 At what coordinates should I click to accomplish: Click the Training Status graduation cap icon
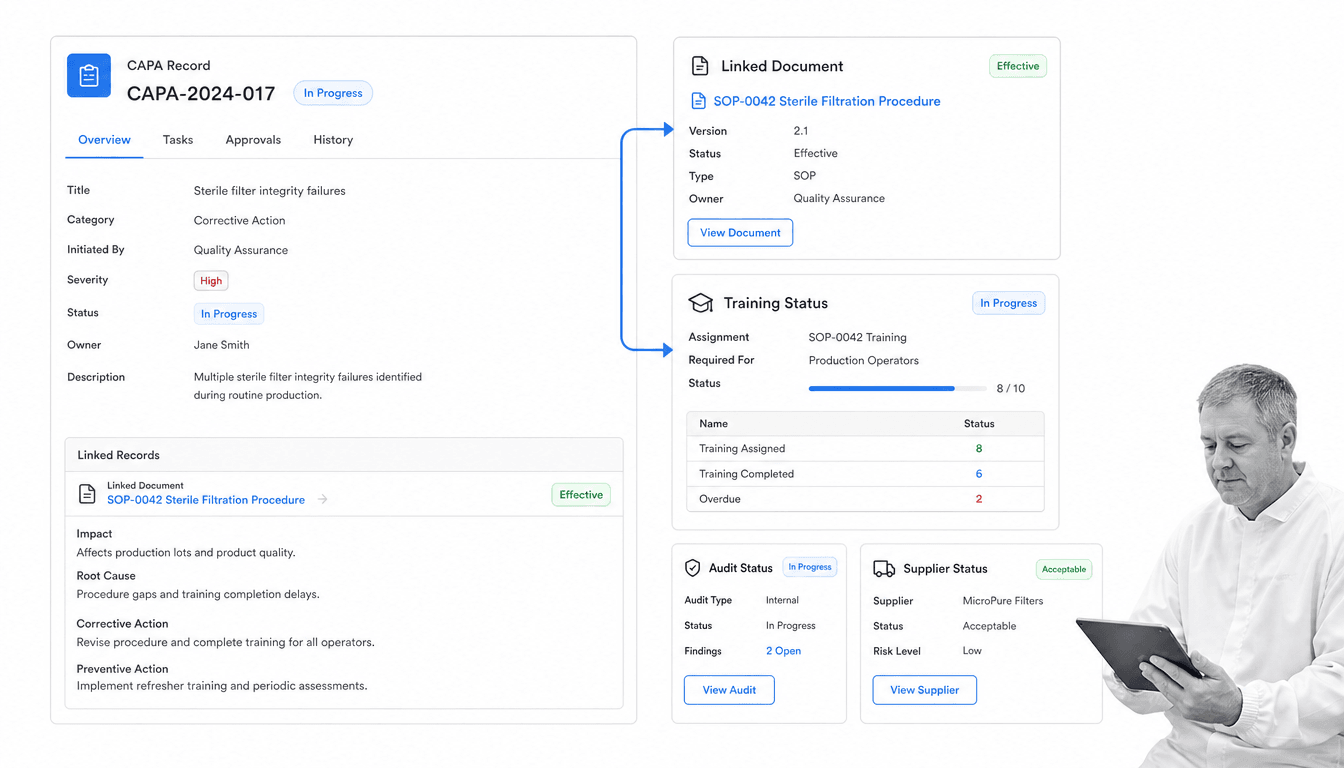tap(701, 303)
